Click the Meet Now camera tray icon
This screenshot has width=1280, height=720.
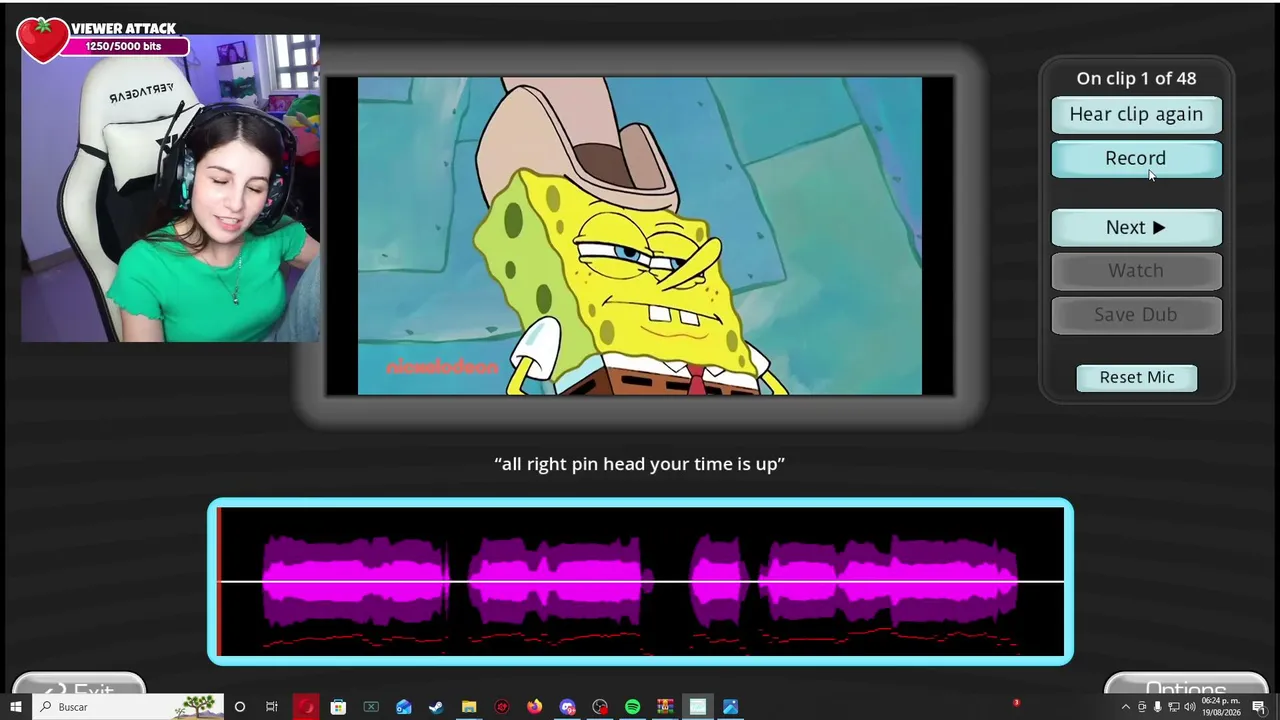(x=1142, y=707)
